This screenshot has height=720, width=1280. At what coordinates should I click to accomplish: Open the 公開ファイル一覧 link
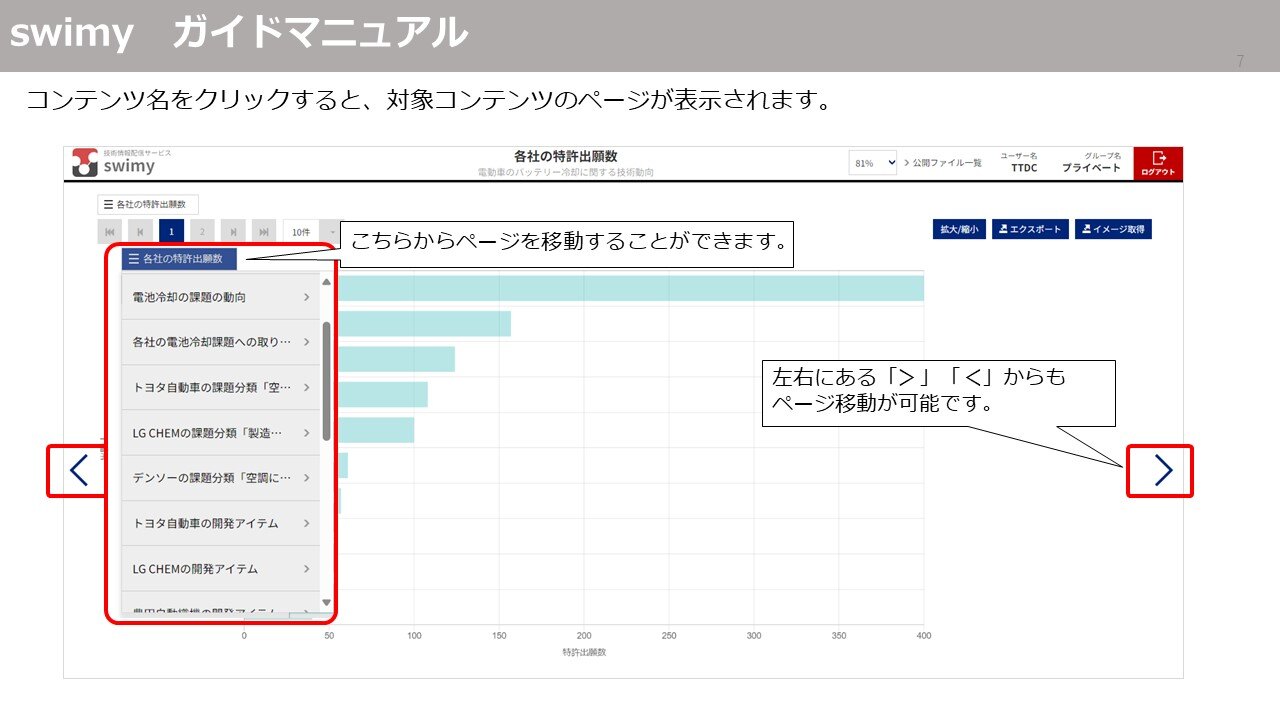click(x=942, y=163)
